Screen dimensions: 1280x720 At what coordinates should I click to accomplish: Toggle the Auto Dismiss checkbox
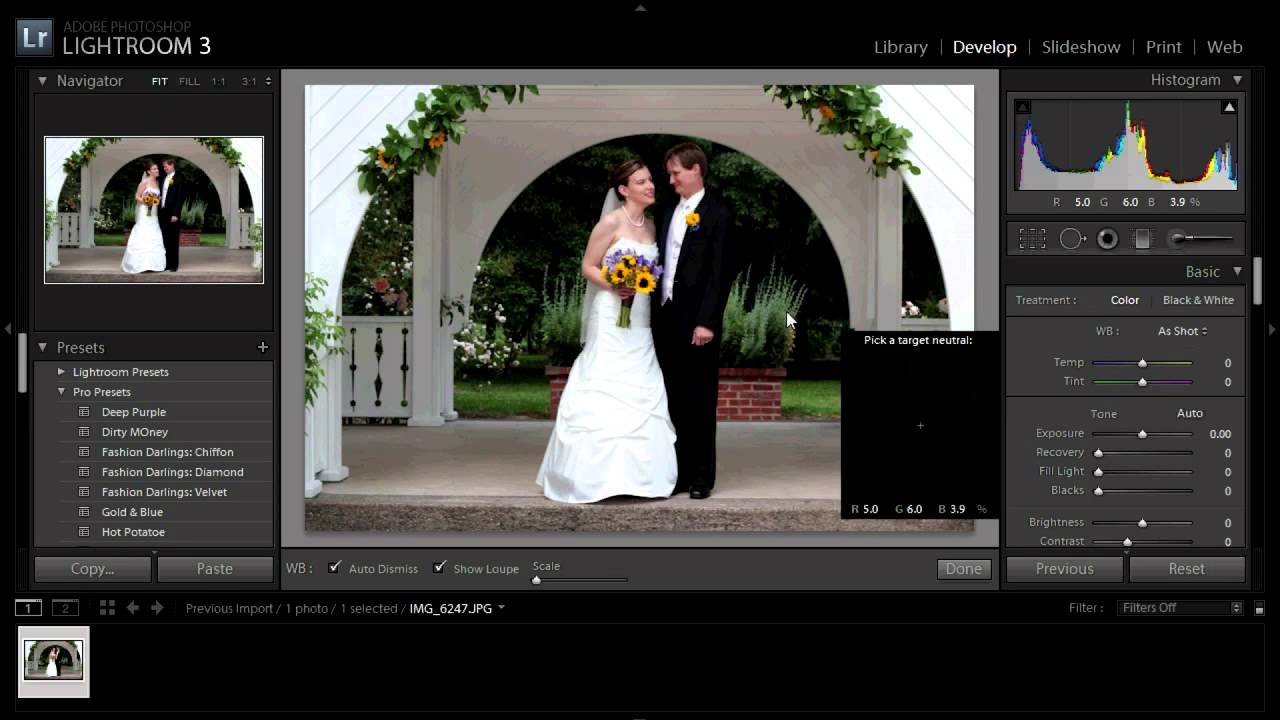pos(334,567)
